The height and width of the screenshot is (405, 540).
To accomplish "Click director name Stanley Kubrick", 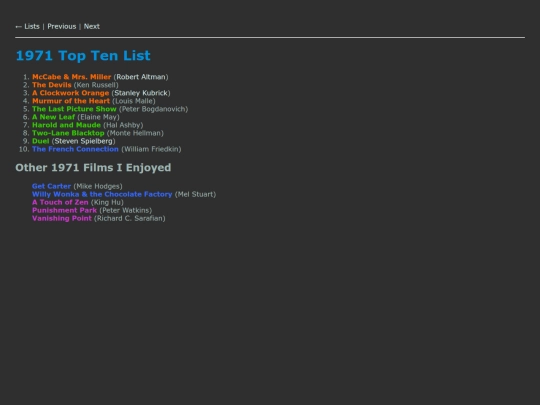I will [141, 93].
